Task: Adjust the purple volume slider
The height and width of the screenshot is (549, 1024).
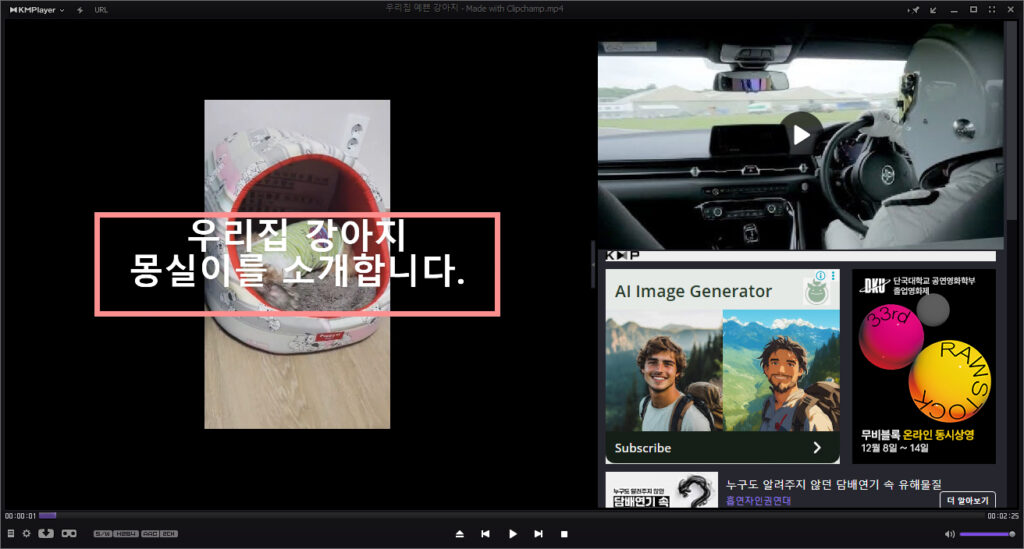Action: coord(987,534)
